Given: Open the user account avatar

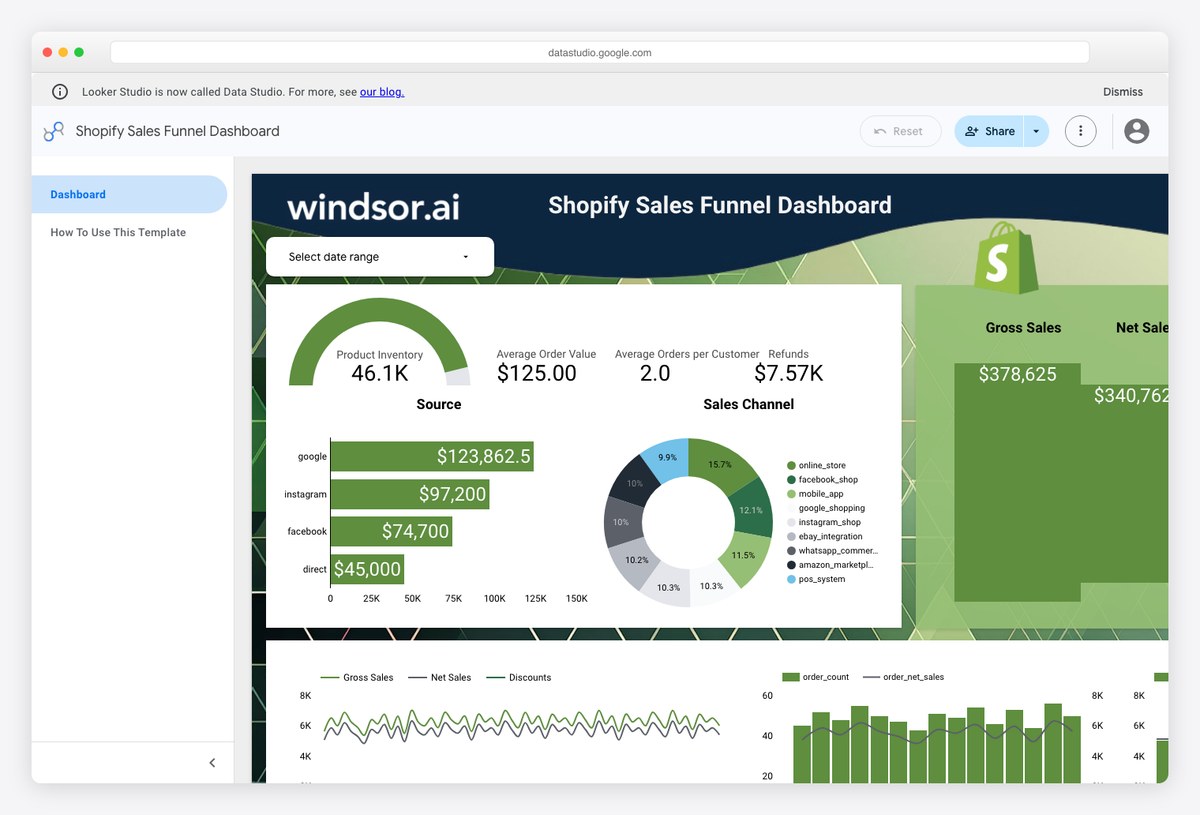Looking at the screenshot, I should [1137, 131].
